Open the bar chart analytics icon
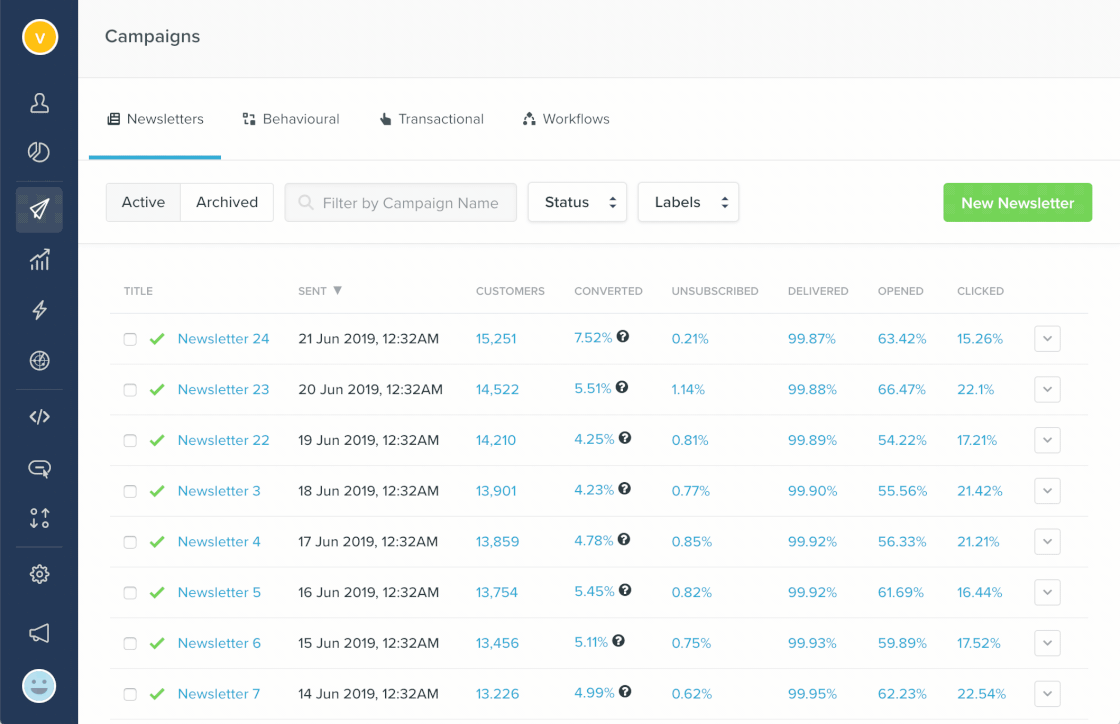 (39, 261)
